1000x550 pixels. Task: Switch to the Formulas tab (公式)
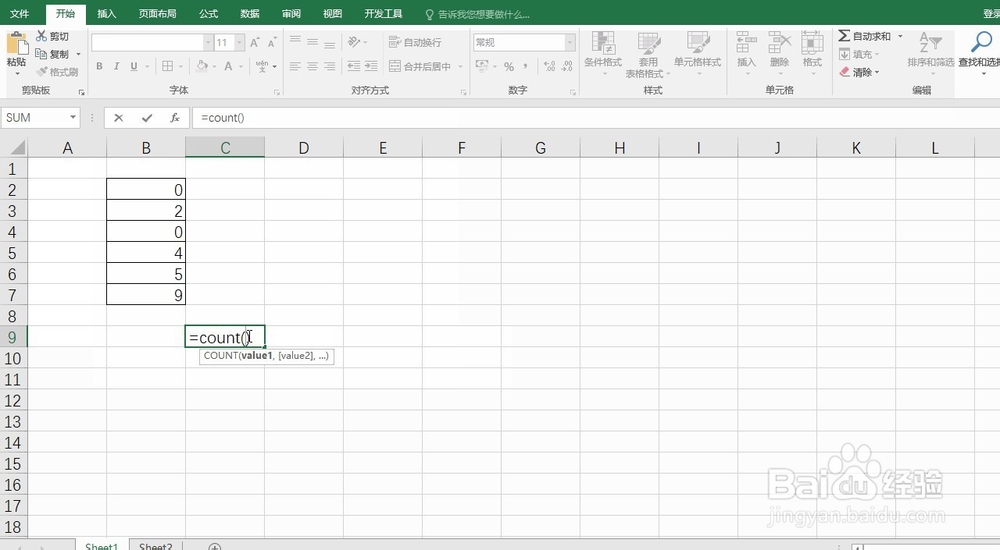pyautogui.click(x=209, y=13)
